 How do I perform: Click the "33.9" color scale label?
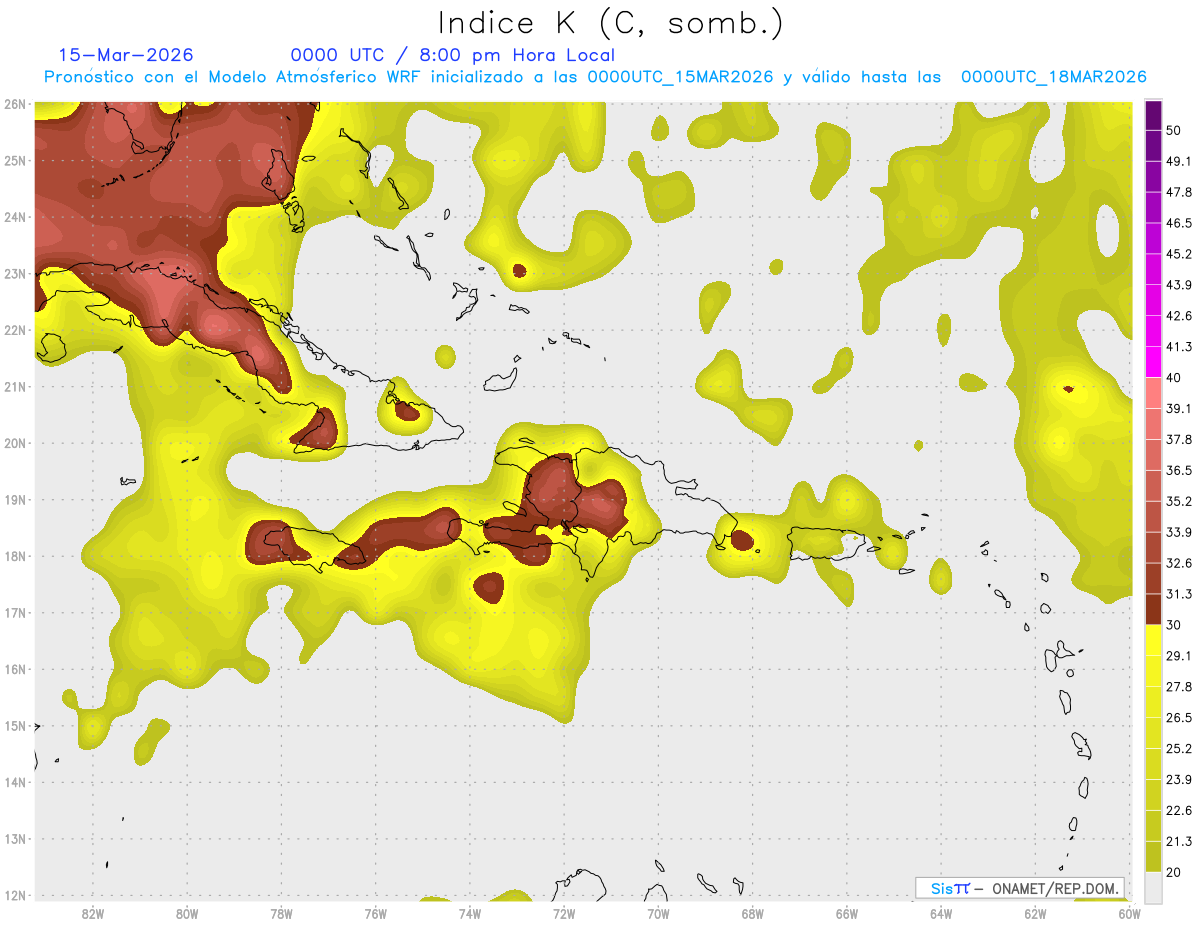(1179, 532)
